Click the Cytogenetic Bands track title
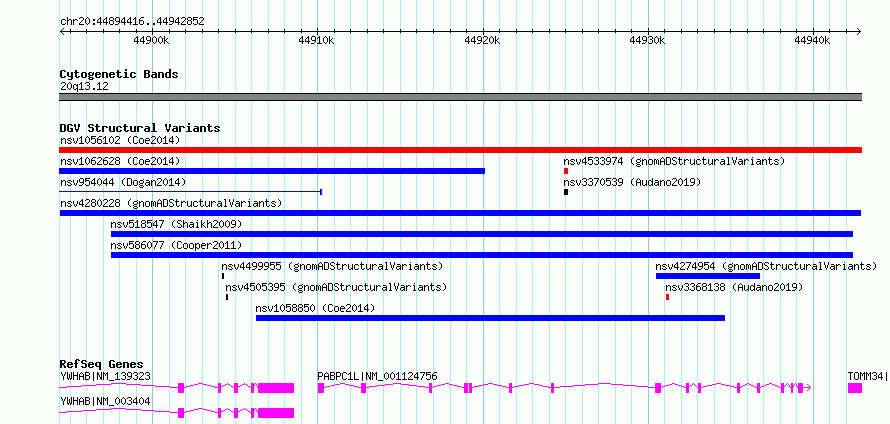890x424 pixels. 119,74
